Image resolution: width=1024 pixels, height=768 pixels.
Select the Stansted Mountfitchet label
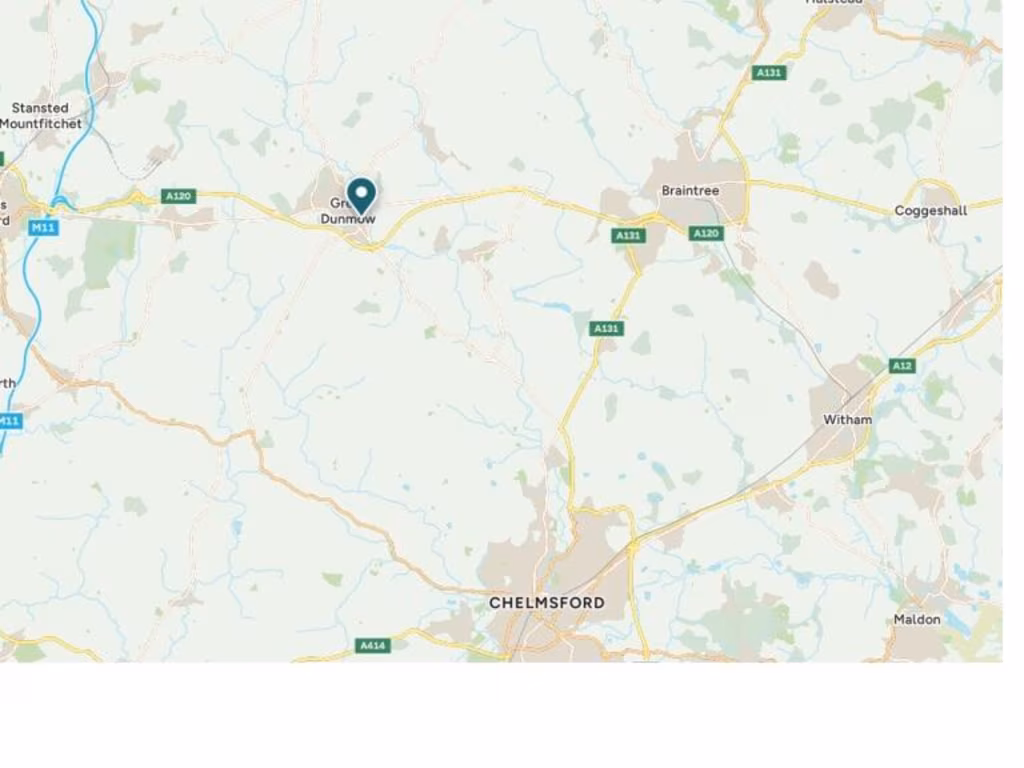pyautogui.click(x=40, y=116)
